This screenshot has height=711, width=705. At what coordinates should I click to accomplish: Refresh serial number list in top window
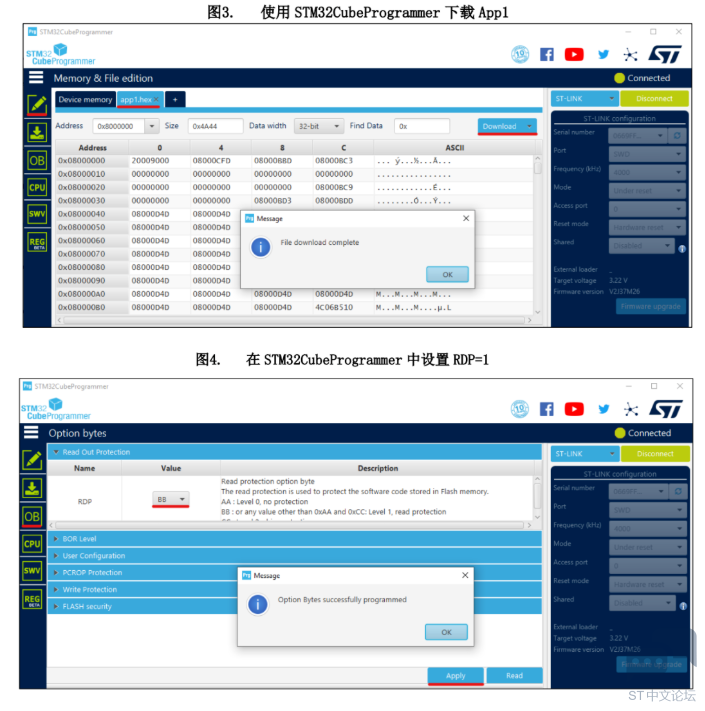[677, 136]
